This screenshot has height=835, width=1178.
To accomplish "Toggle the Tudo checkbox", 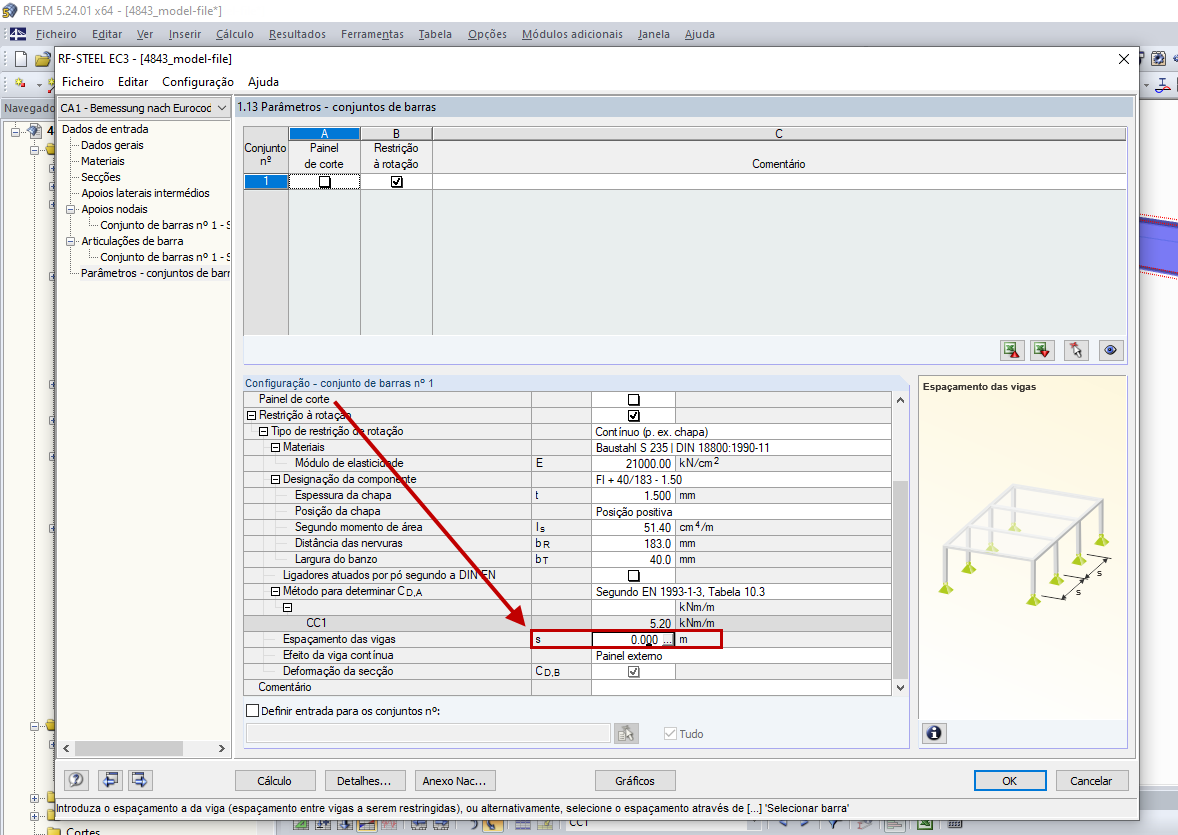I will point(670,734).
